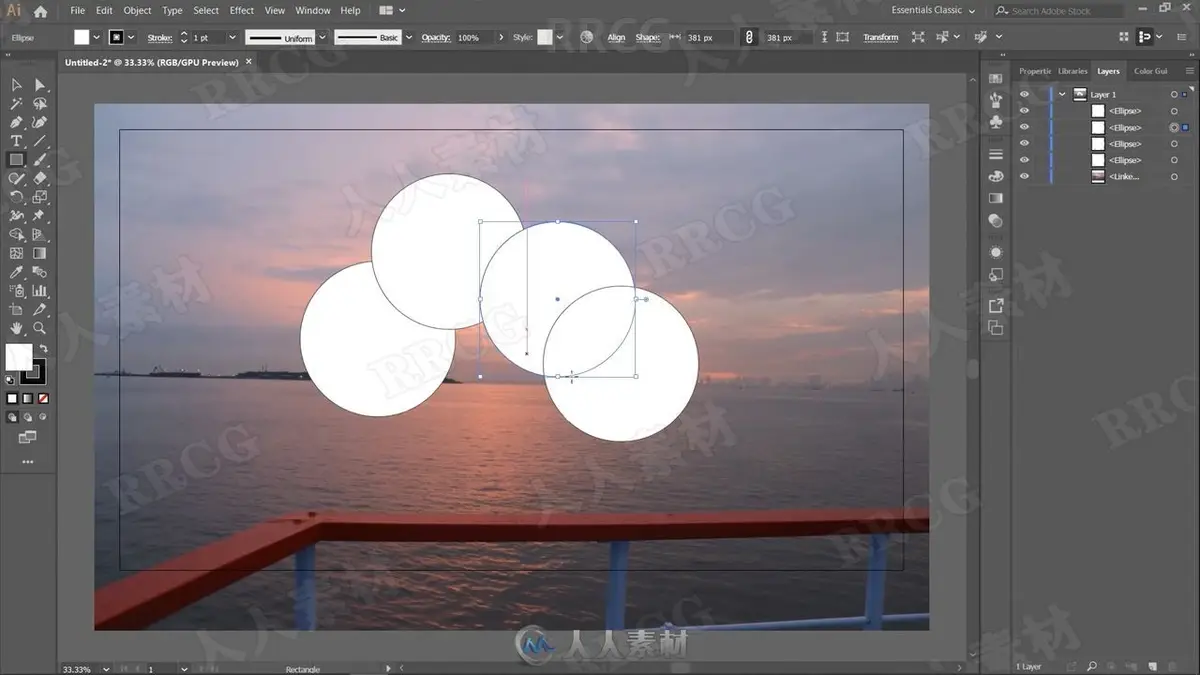
Task: Open the arrange documents layout switcher
Action: point(392,10)
